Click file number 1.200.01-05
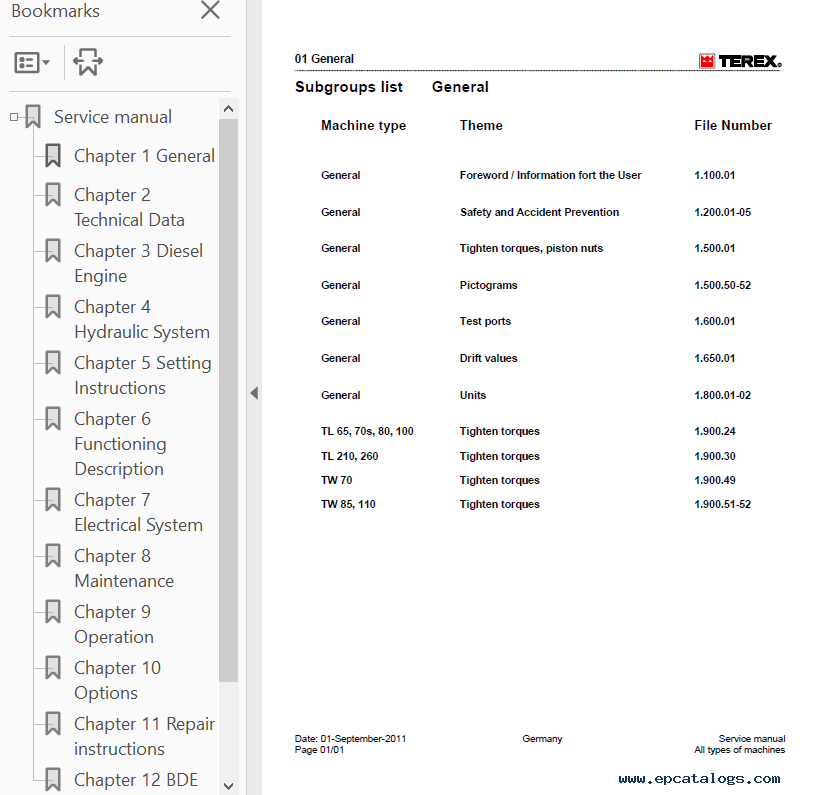This screenshot has height=795, width=831. point(722,213)
